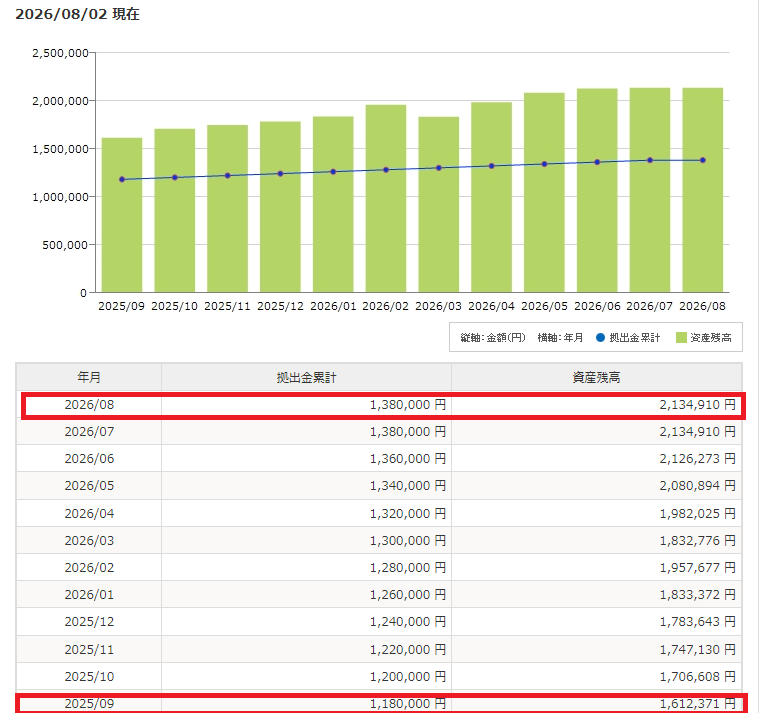Click the 資産残高 table column header
759x713 pixels.
point(596,377)
